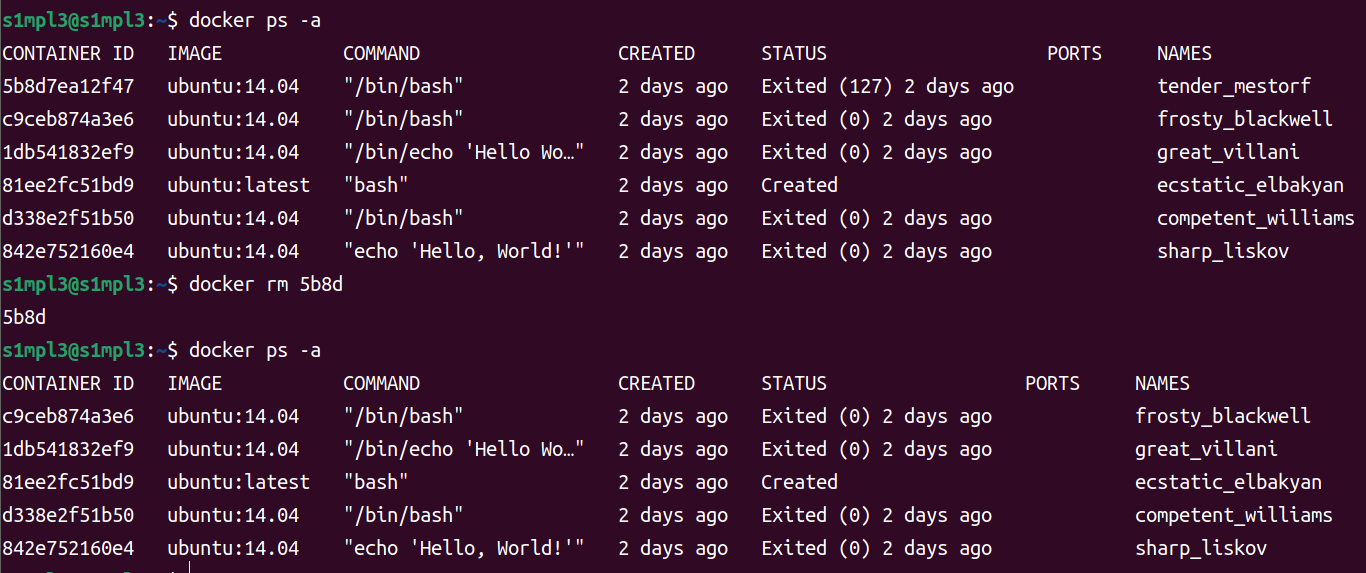Click ecstatic_elbakyan in the first listing

coord(1250,185)
